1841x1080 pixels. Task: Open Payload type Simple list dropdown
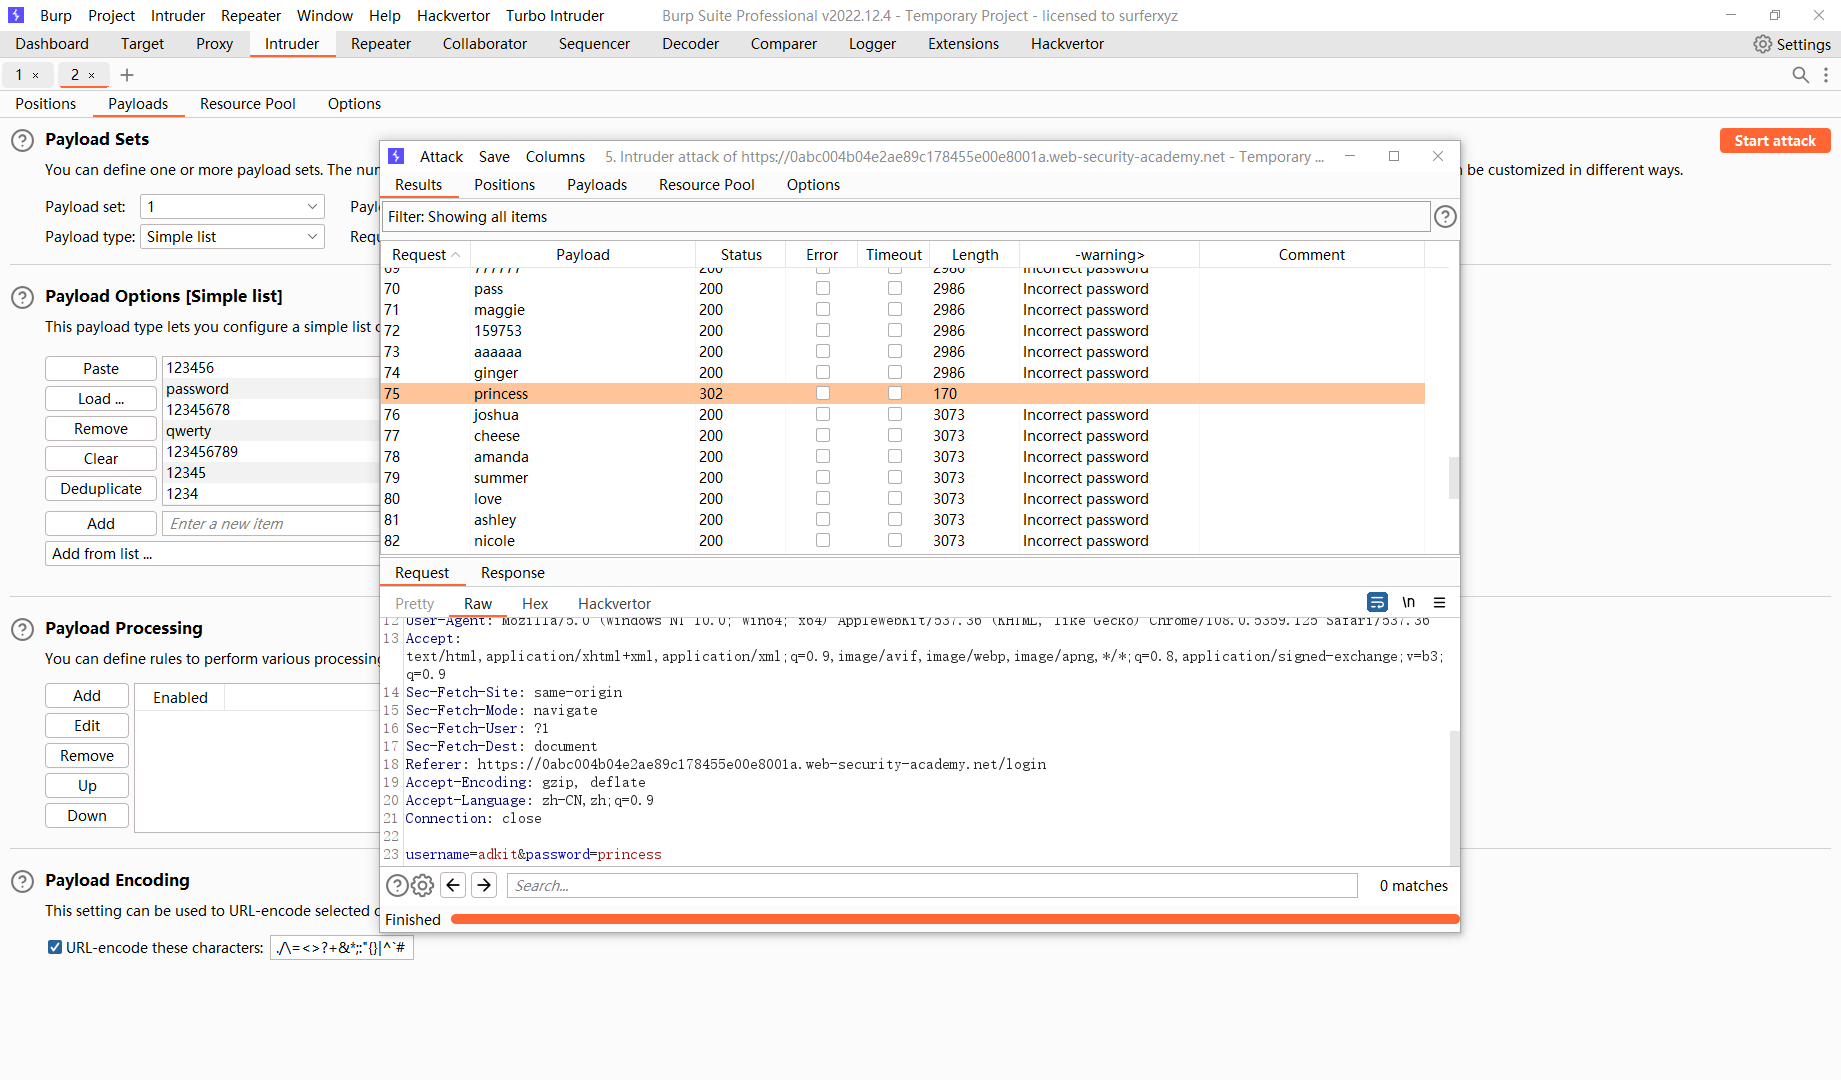click(232, 237)
